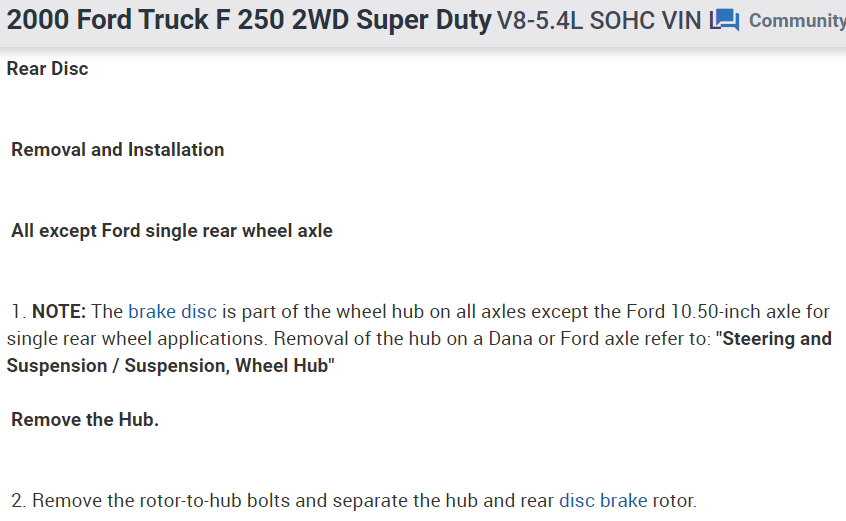846x521 pixels.
Task: Click the "Remove the Hub." heading
Action: point(85,419)
